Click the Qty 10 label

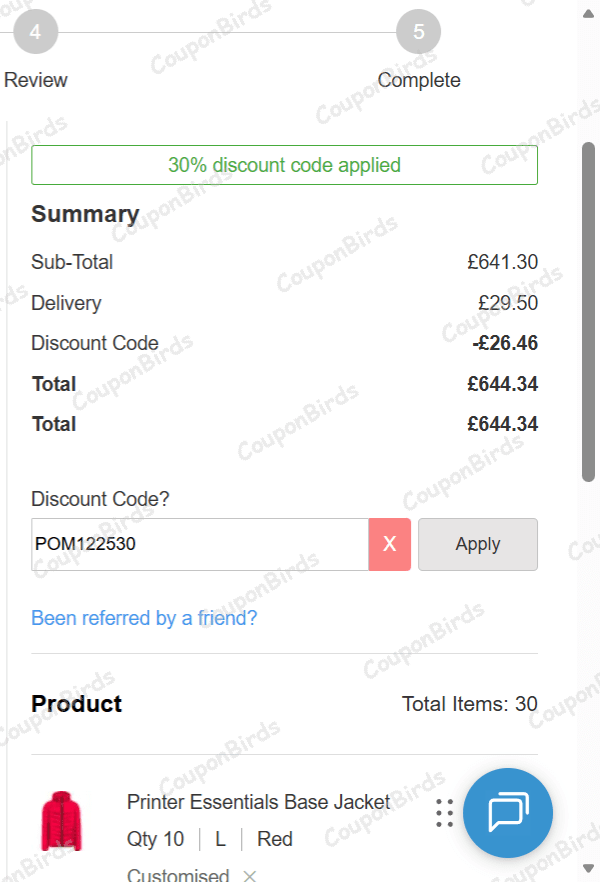[x=156, y=839]
